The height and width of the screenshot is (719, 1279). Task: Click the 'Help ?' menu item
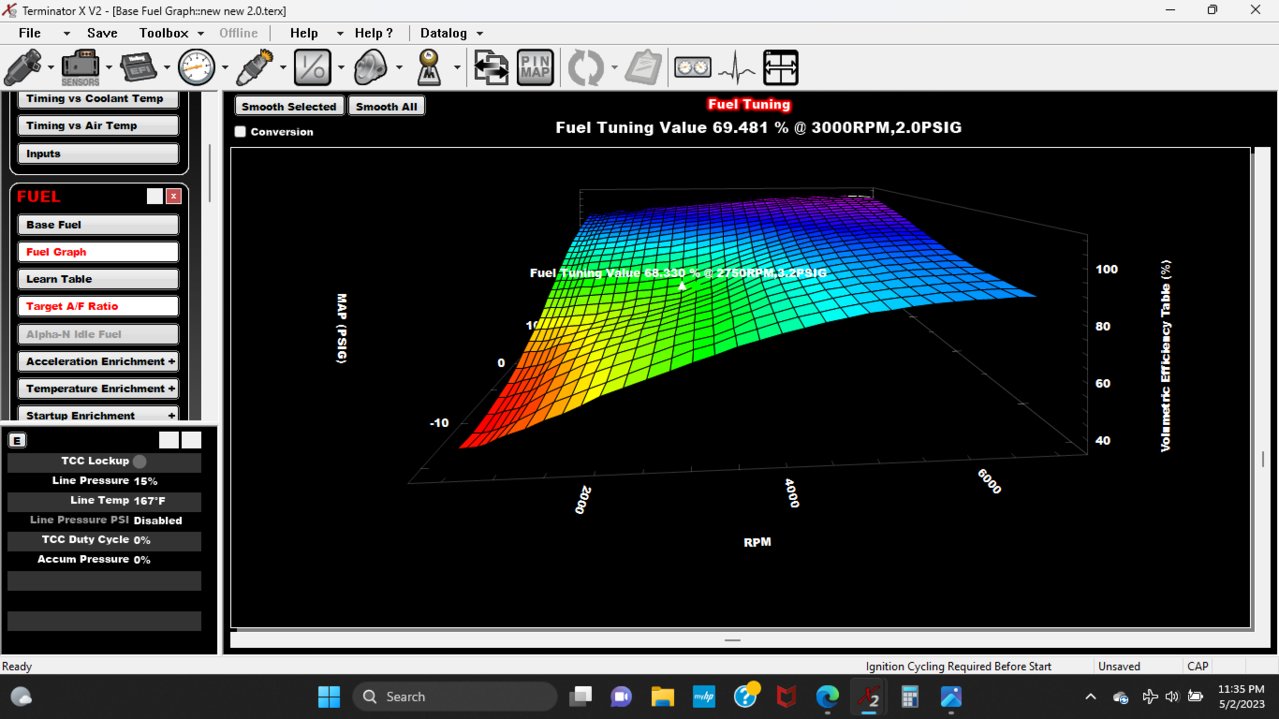374,33
